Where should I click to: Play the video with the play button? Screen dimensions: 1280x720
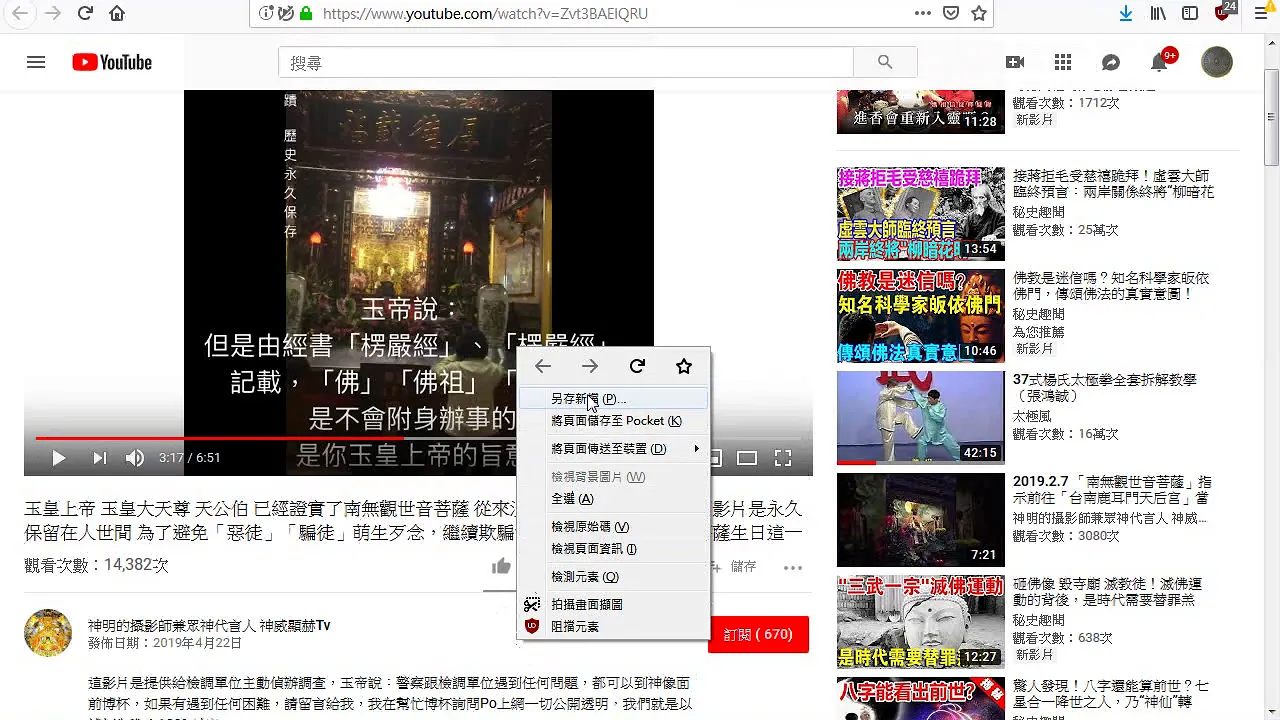click(59, 458)
